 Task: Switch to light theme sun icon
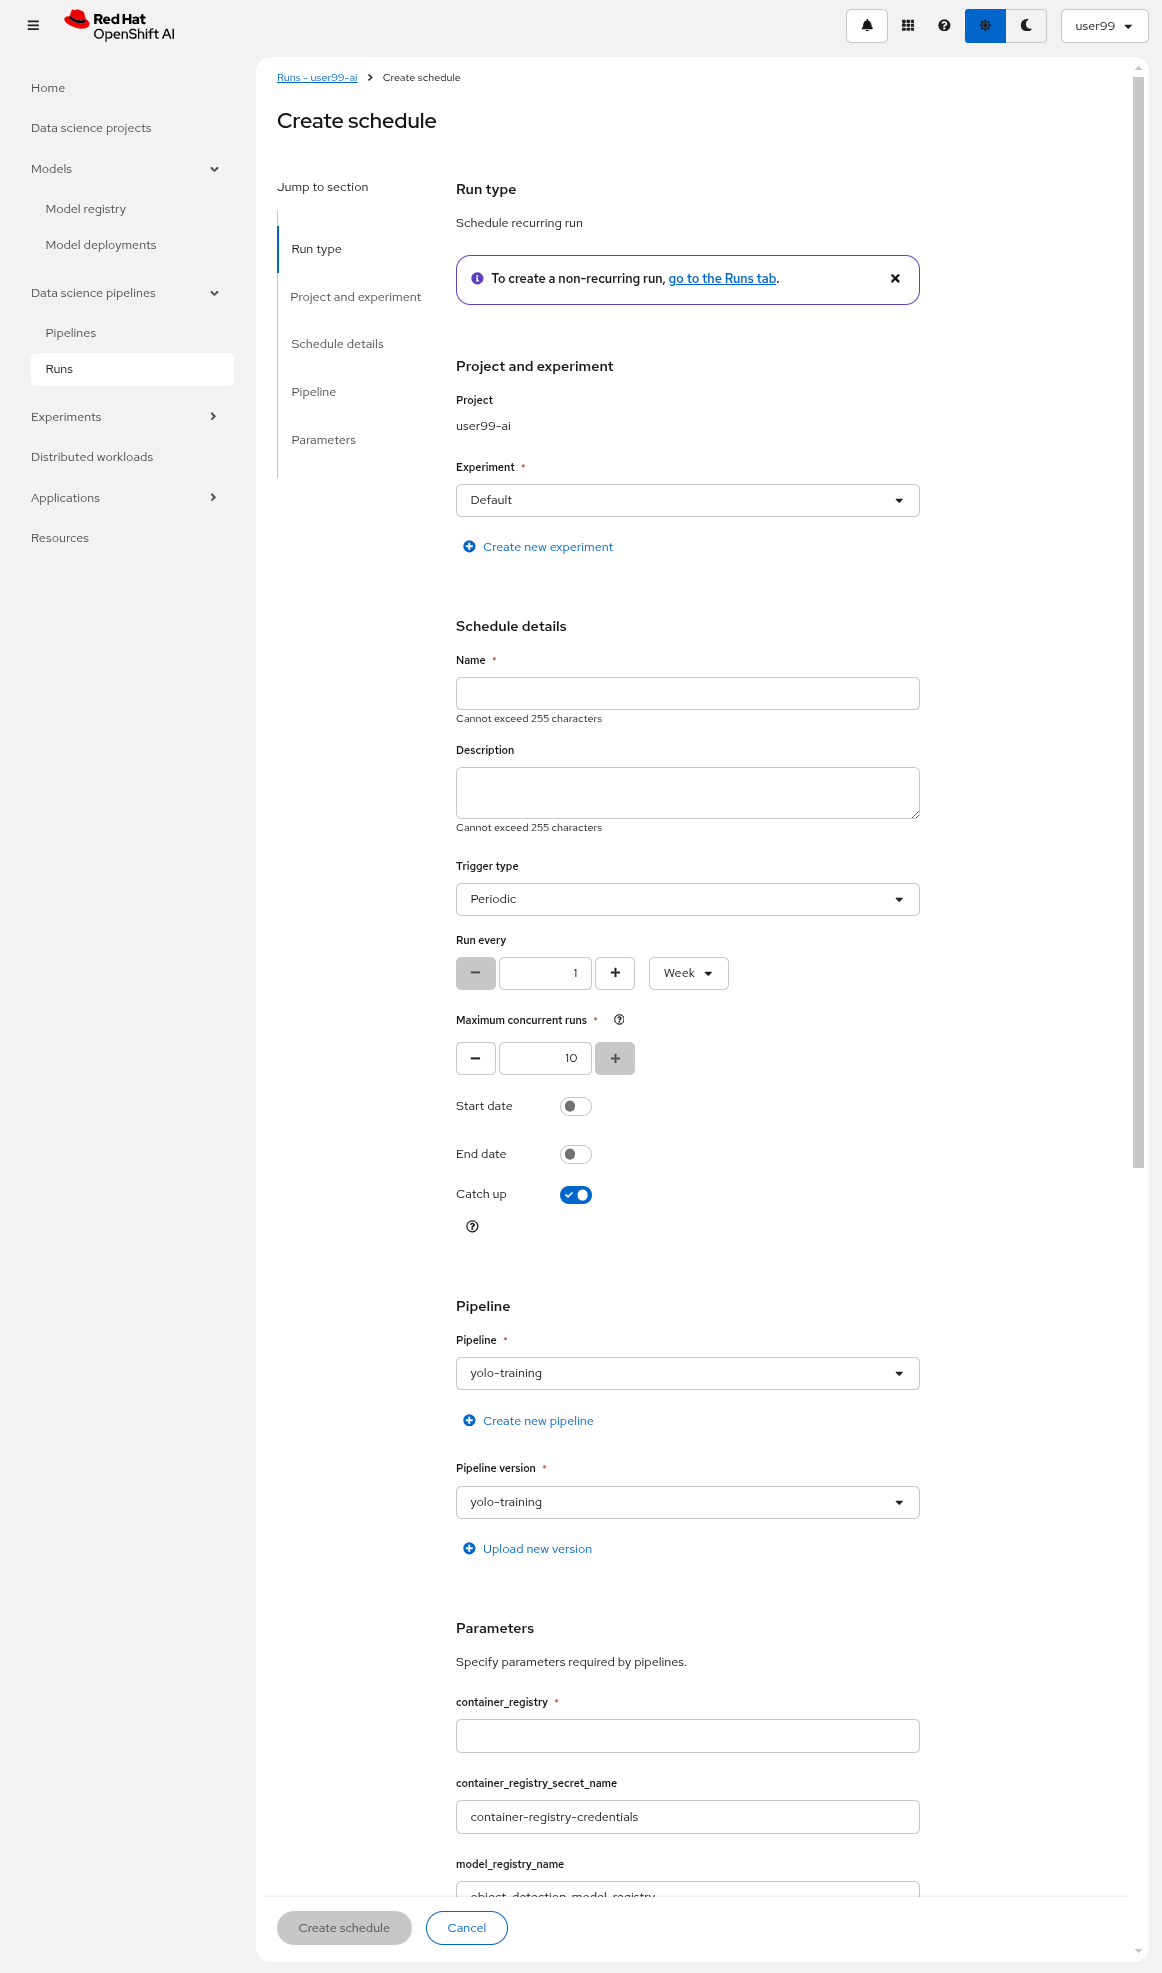point(985,26)
